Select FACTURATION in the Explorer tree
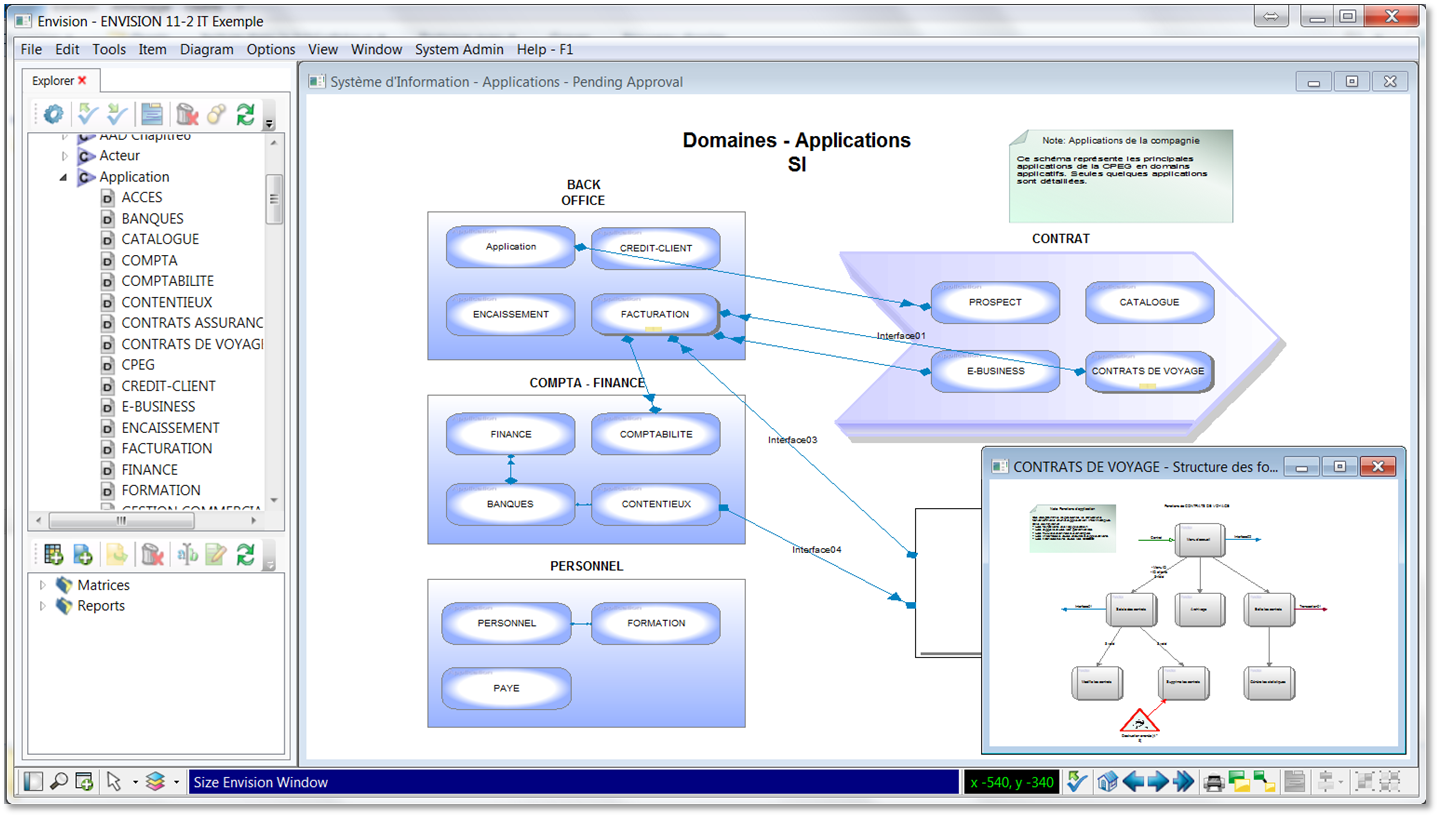This screenshot has height=817, width=1439. tap(166, 448)
